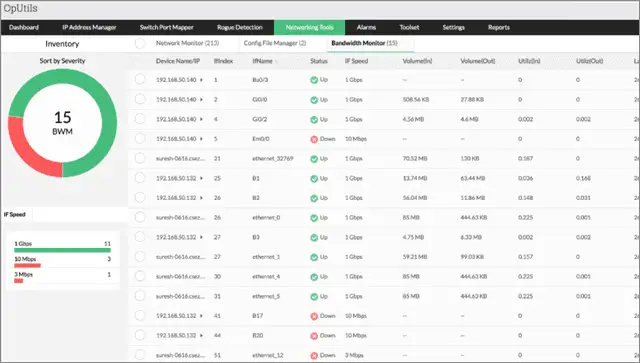This screenshot has width=640, height=363.
Task: Sort by Volume(In) column header
Action: point(417,61)
